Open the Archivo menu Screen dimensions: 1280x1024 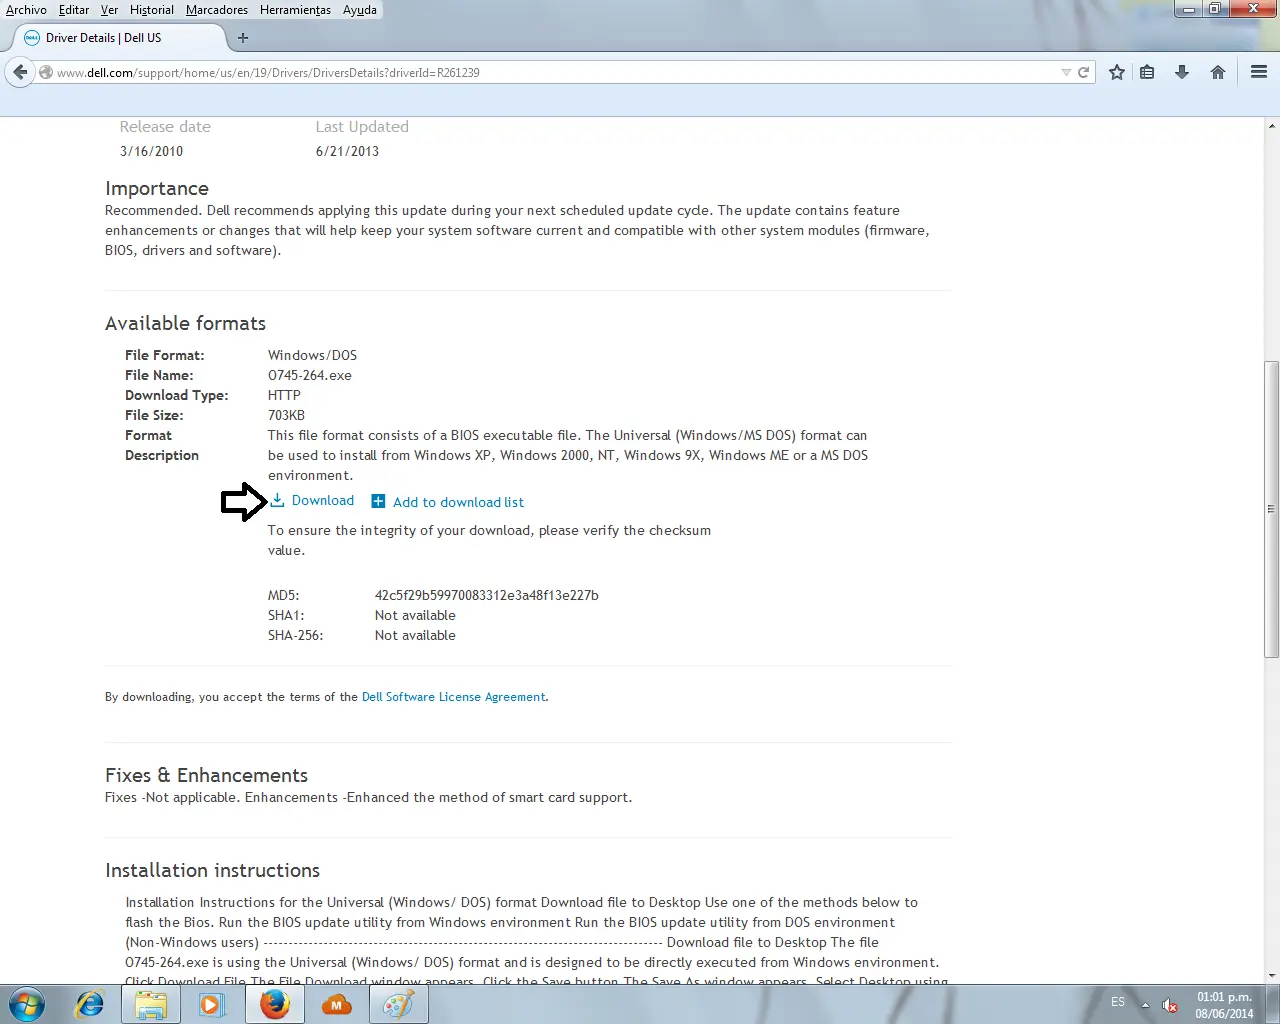click(26, 10)
